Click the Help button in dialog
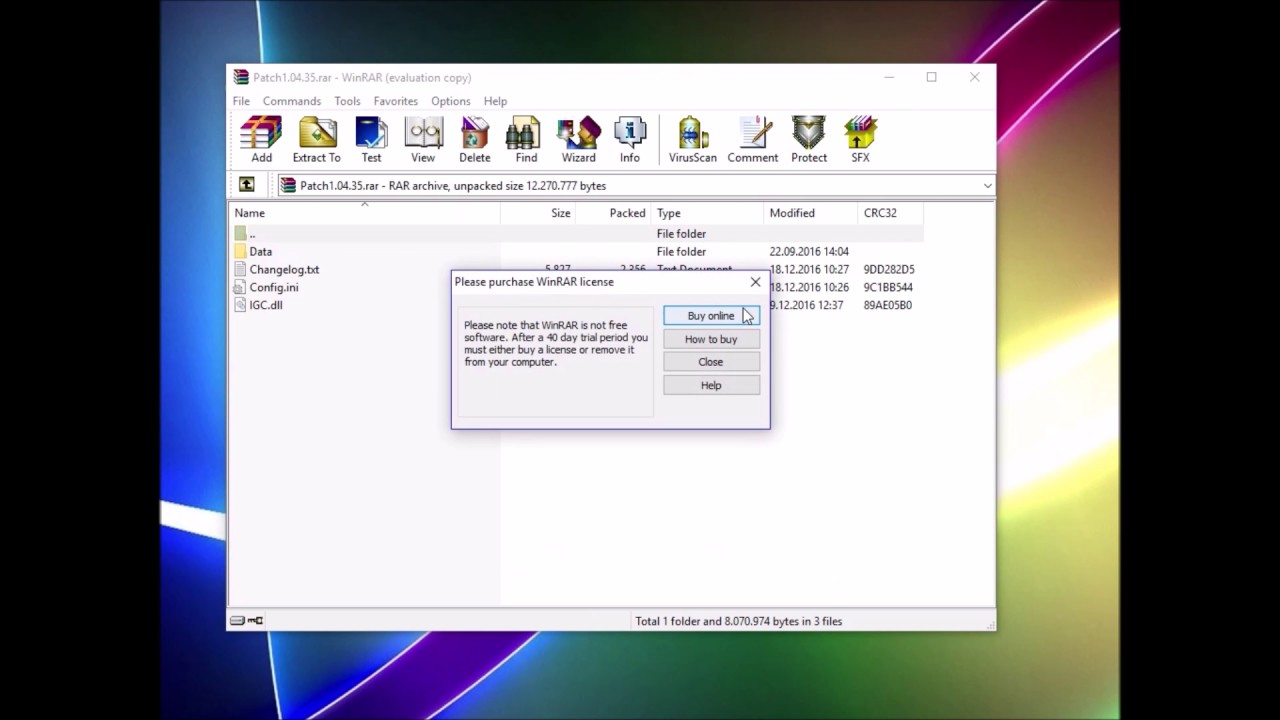1280x720 pixels. 711,385
